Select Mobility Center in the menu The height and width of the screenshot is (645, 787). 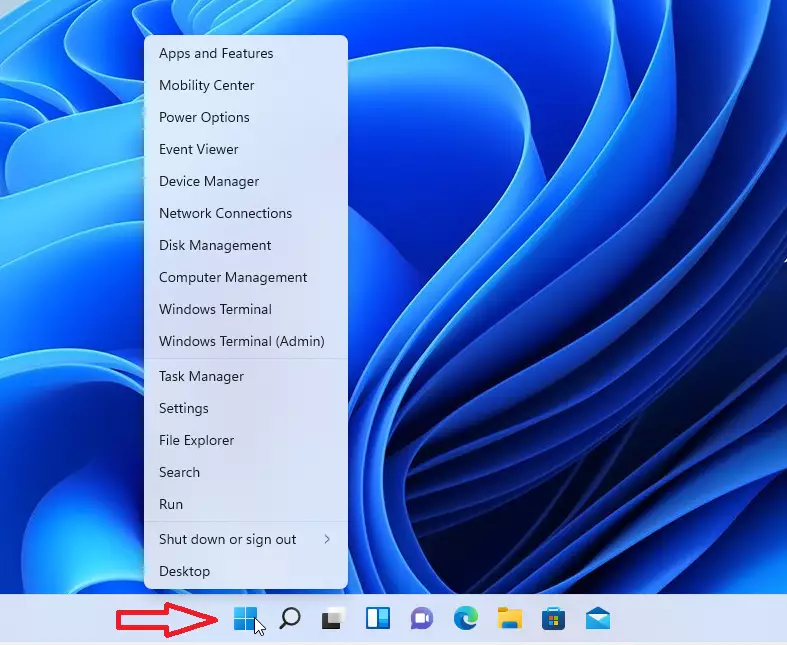(x=246, y=85)
